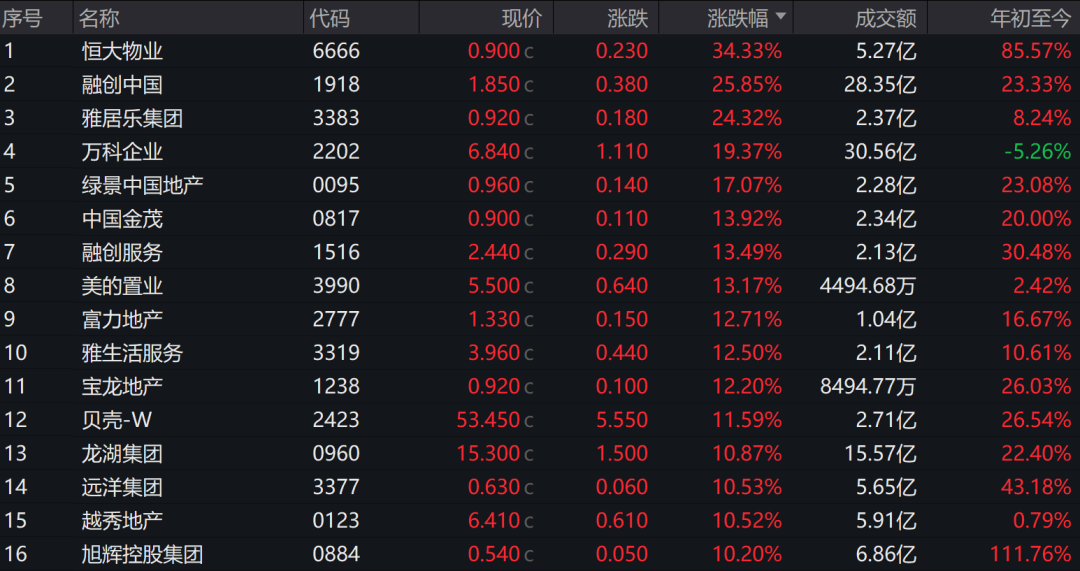Open the 恒大物业 stock row
The image size is (1080, 571).
(x=540, y=51)
